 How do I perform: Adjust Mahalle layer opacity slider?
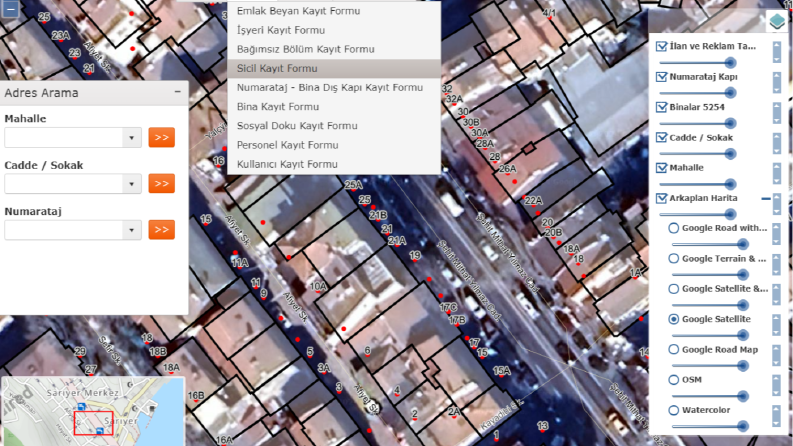pyautogui.click(x=697, y=184)
